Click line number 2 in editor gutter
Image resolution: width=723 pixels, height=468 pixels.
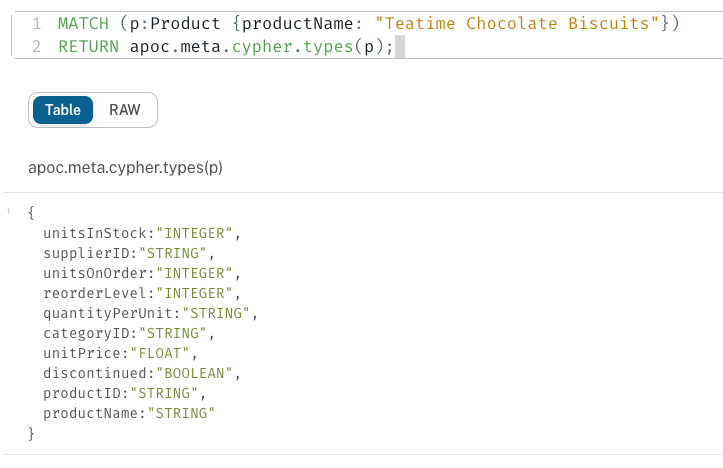point(37,47)
